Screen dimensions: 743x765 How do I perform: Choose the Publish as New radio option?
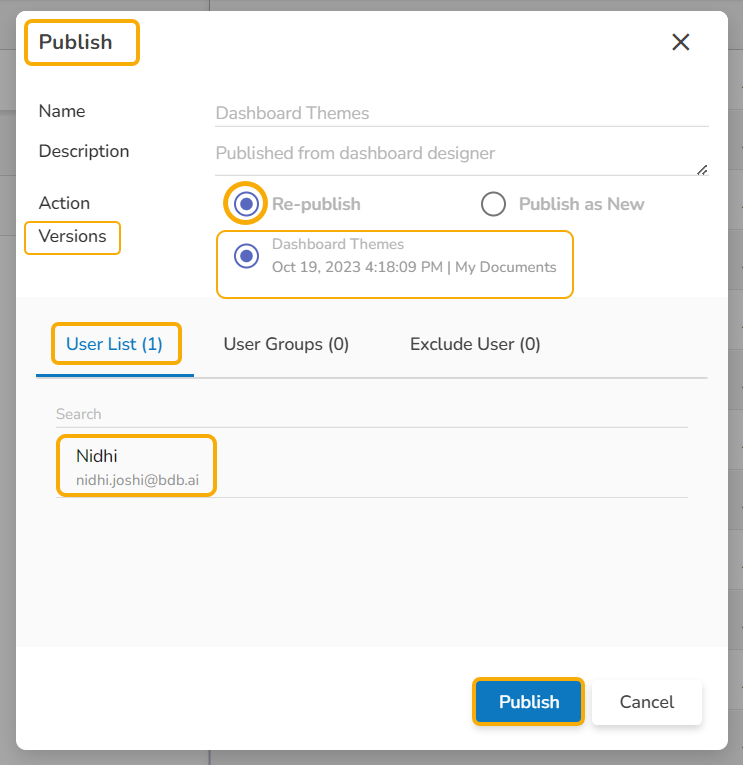point(494,204)
